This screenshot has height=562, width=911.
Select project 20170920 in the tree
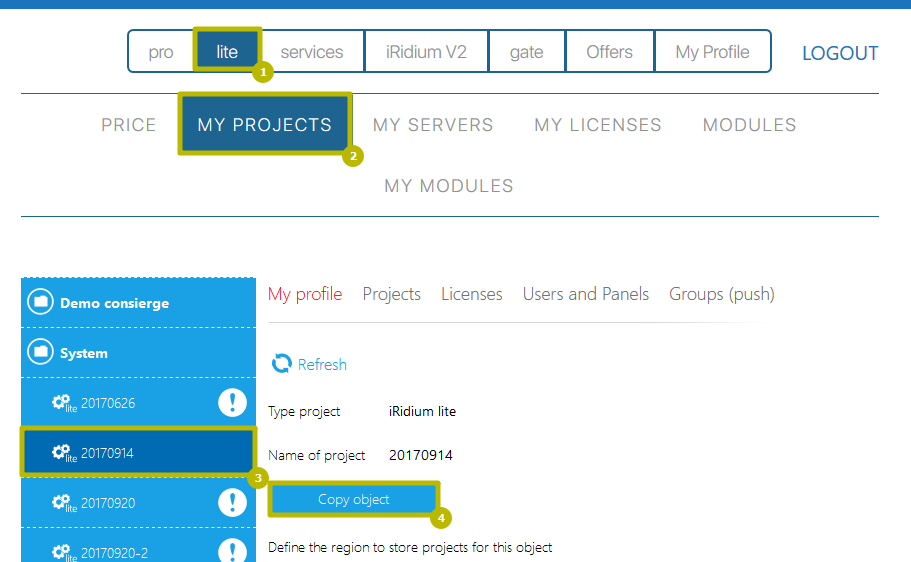click(107, 503)
